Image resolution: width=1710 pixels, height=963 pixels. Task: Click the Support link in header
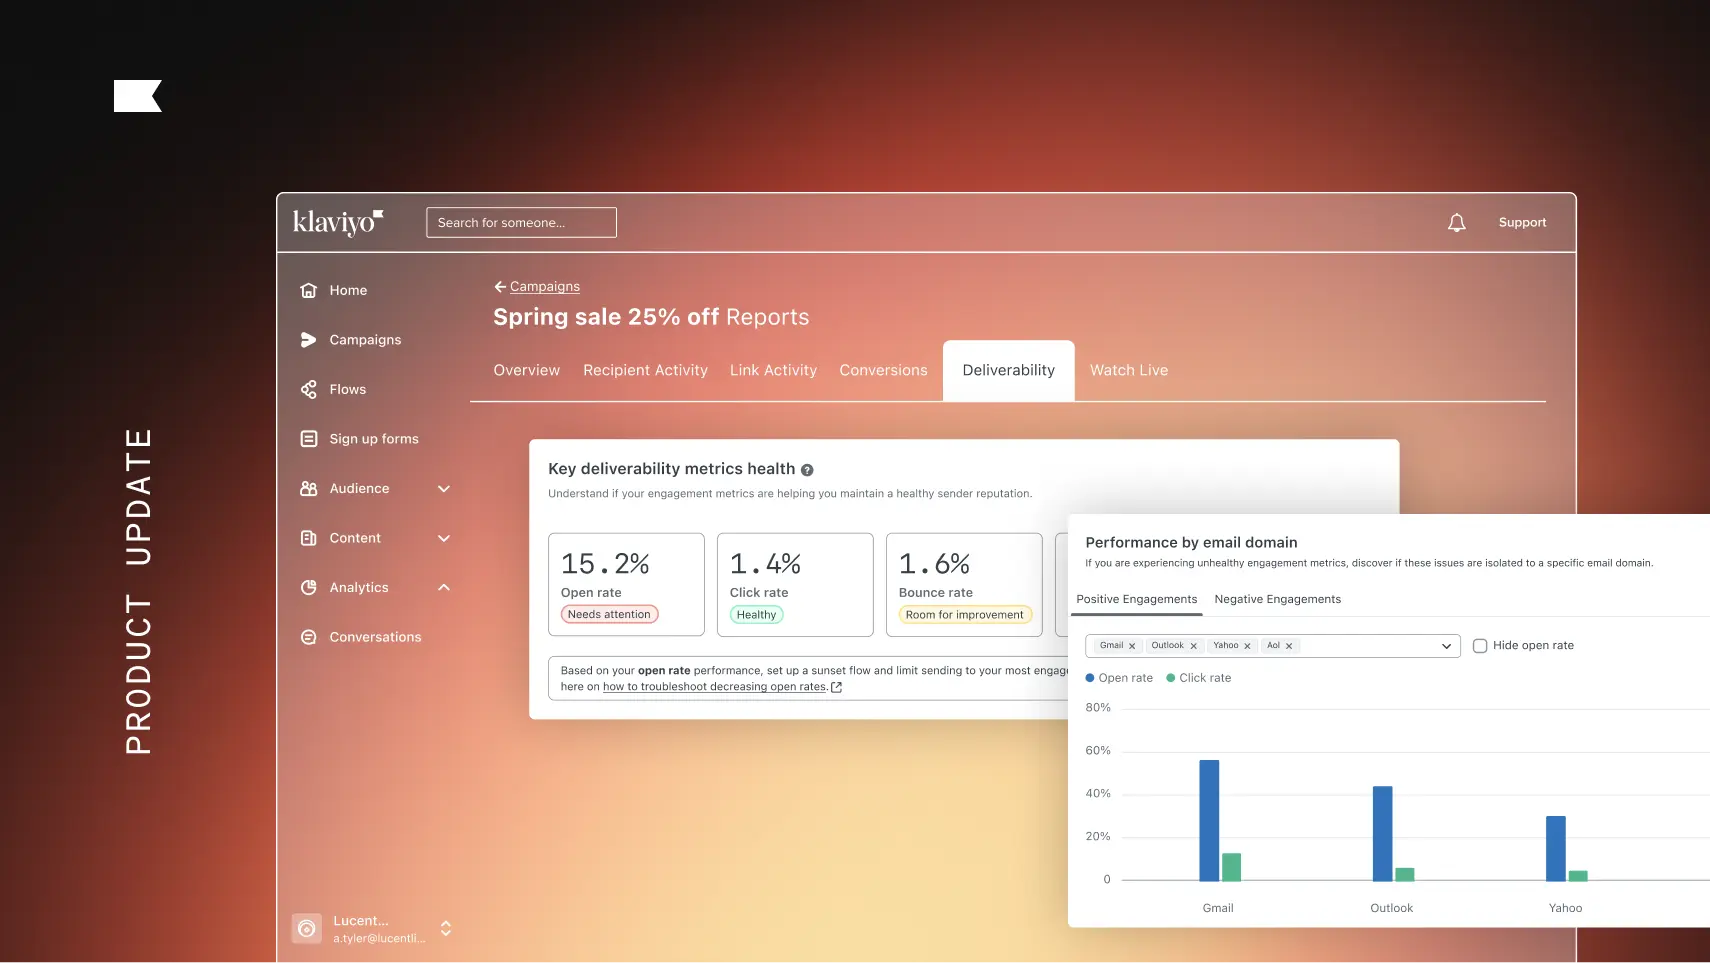1522,223
